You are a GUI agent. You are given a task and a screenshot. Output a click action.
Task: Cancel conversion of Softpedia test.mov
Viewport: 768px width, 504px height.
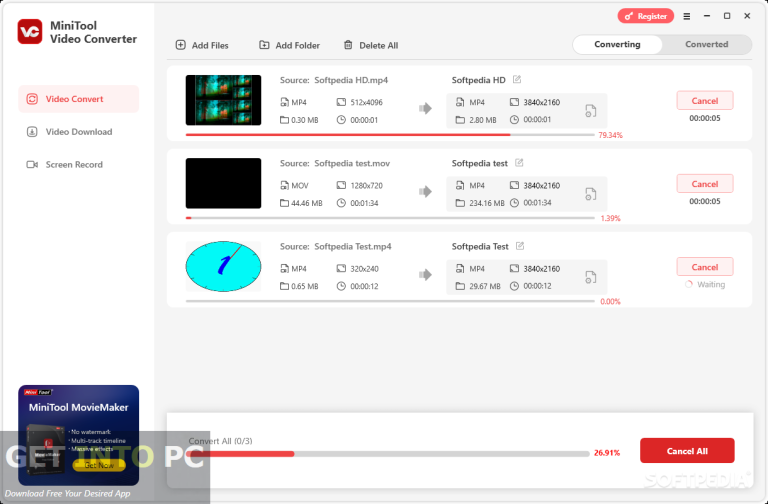(x=705, y=184)
